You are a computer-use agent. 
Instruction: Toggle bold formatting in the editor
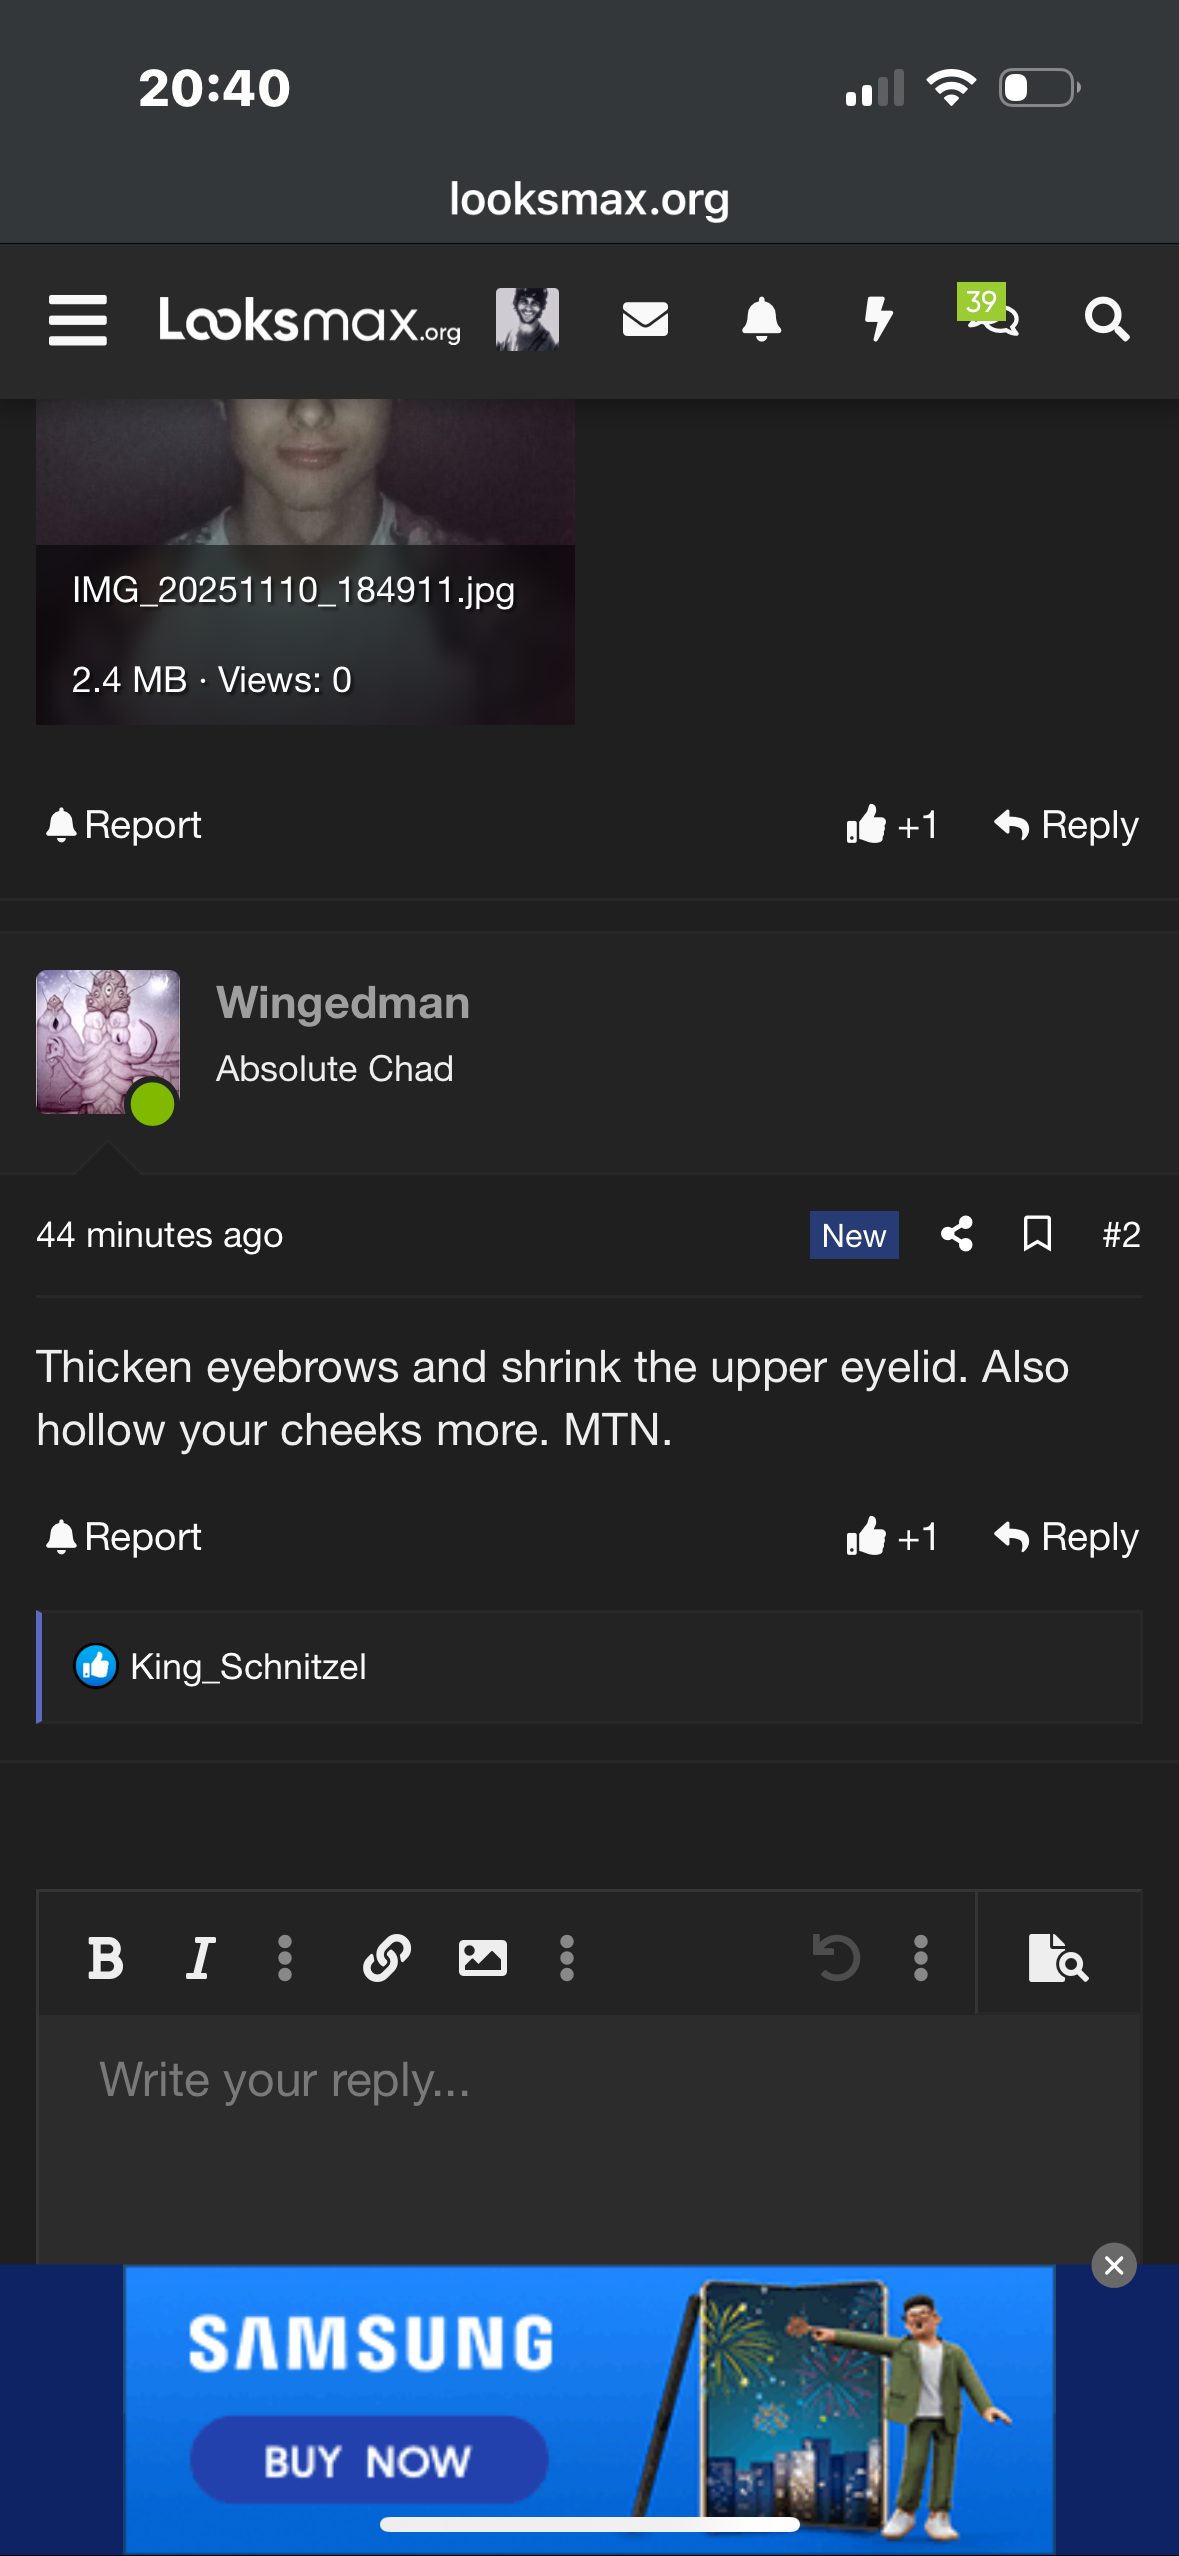(105, 1957)
